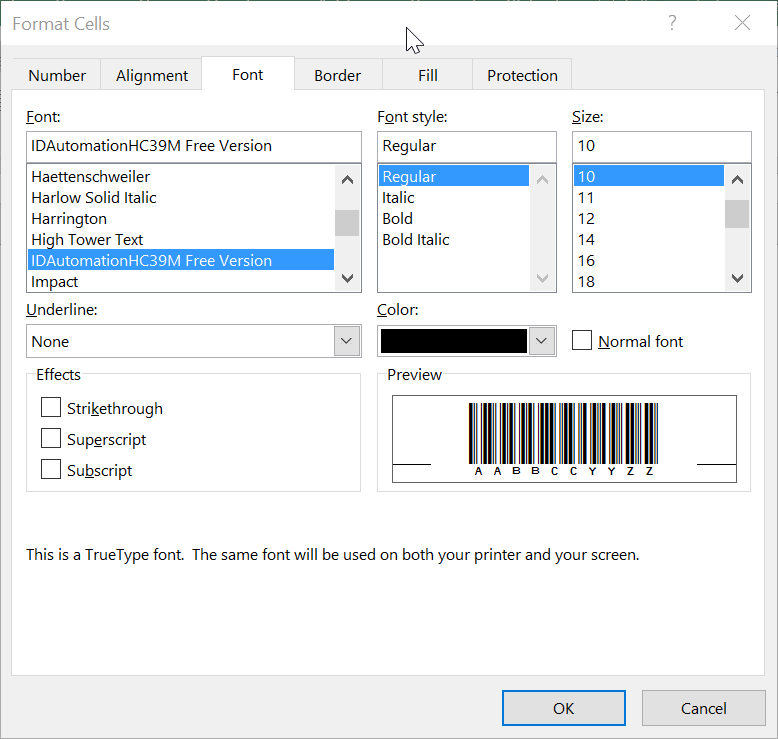Close the Format Cells dialog with X

pos(742,23)
